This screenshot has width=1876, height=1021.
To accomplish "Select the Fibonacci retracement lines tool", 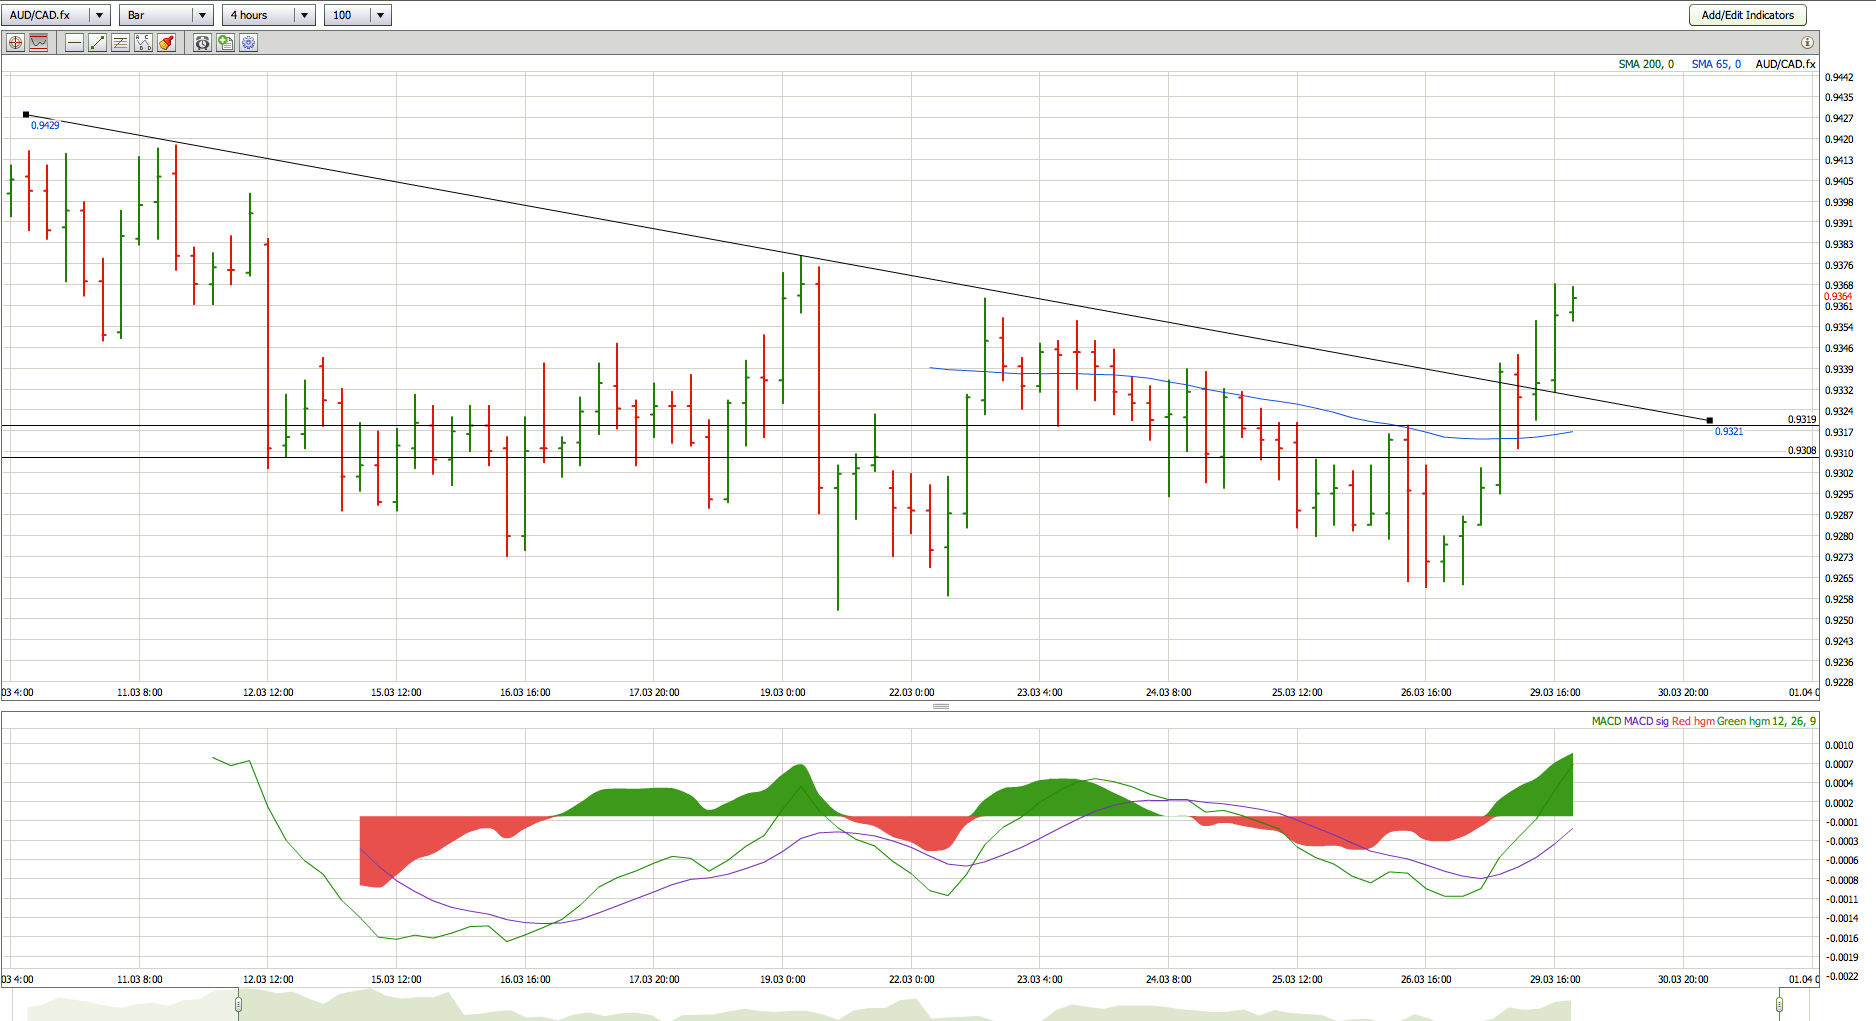I will coord(120,43).
